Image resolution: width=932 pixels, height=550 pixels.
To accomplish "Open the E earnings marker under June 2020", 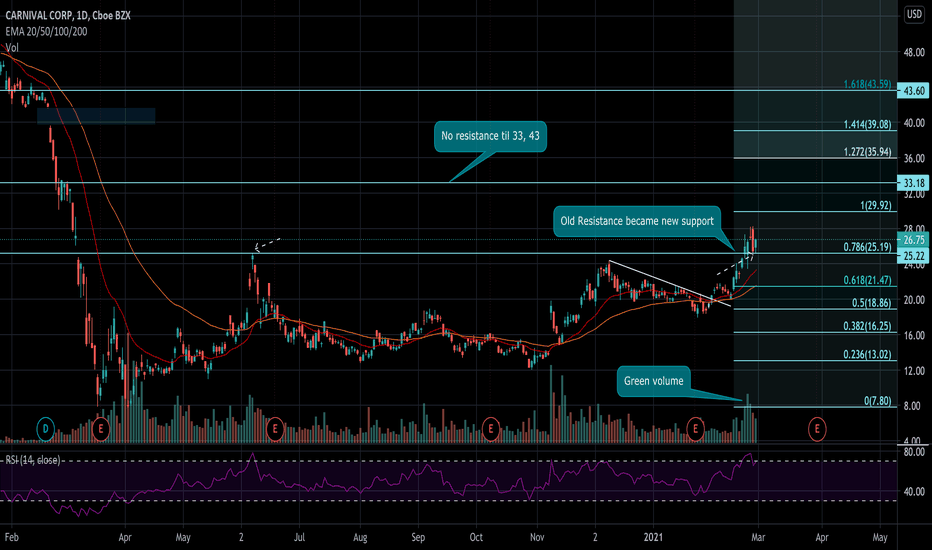I will pos(275,429).
